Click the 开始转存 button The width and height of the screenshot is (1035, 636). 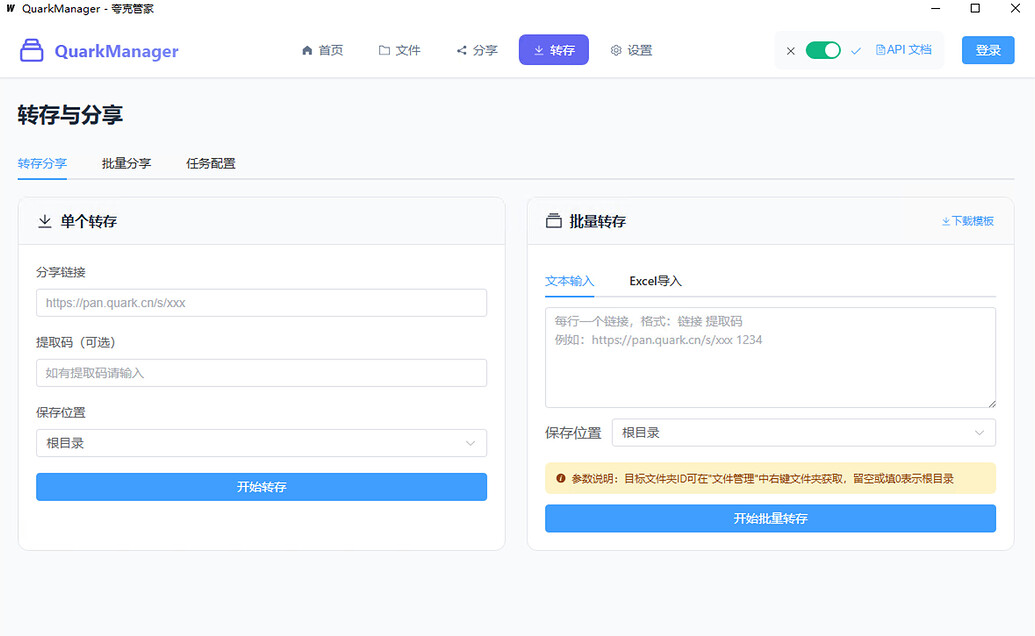point(261,487)
